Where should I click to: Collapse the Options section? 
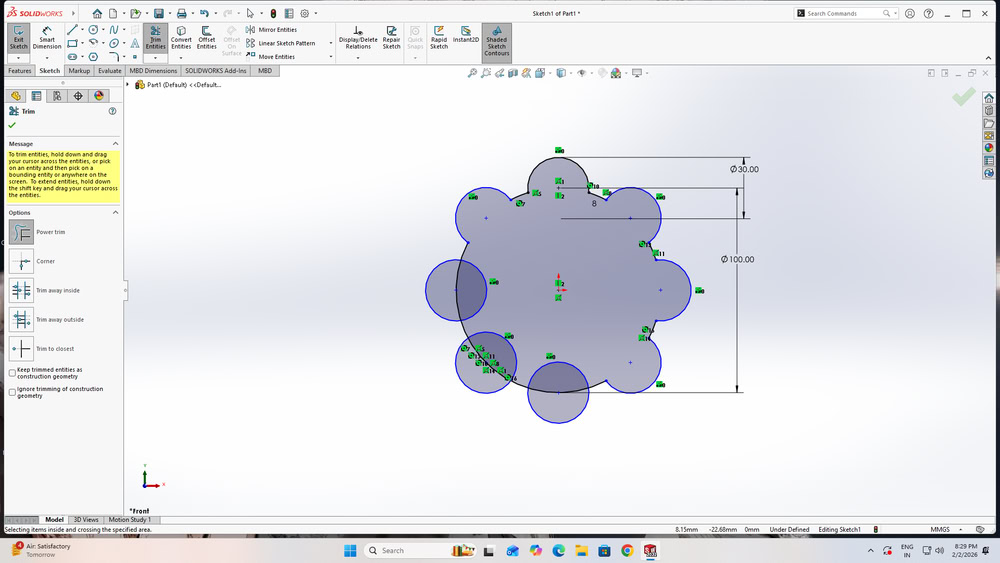tap(115, 212)
